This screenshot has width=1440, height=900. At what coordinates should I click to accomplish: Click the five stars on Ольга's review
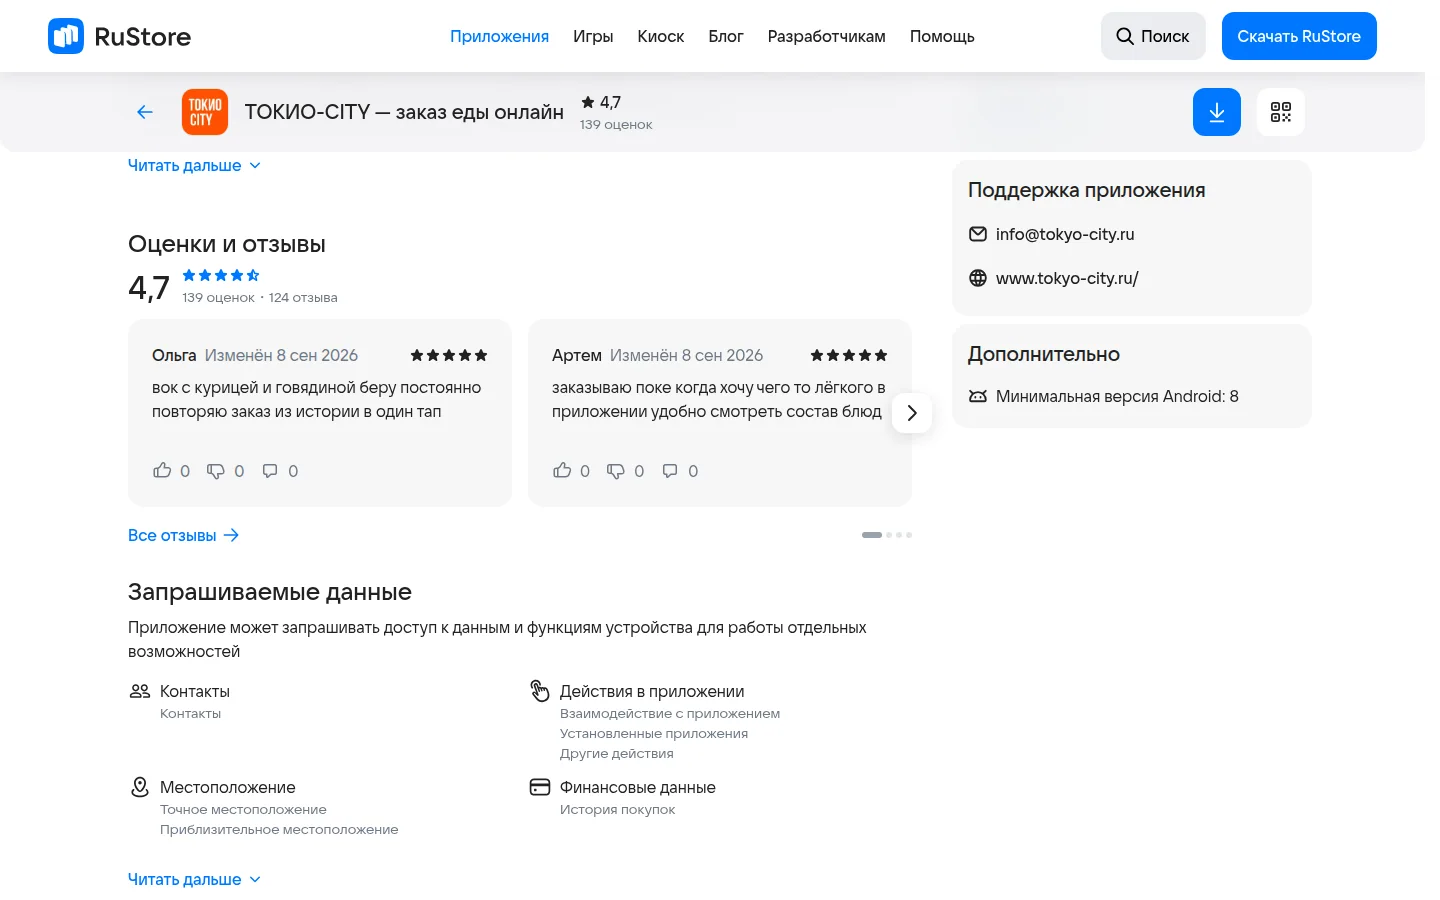pos(449,355)
